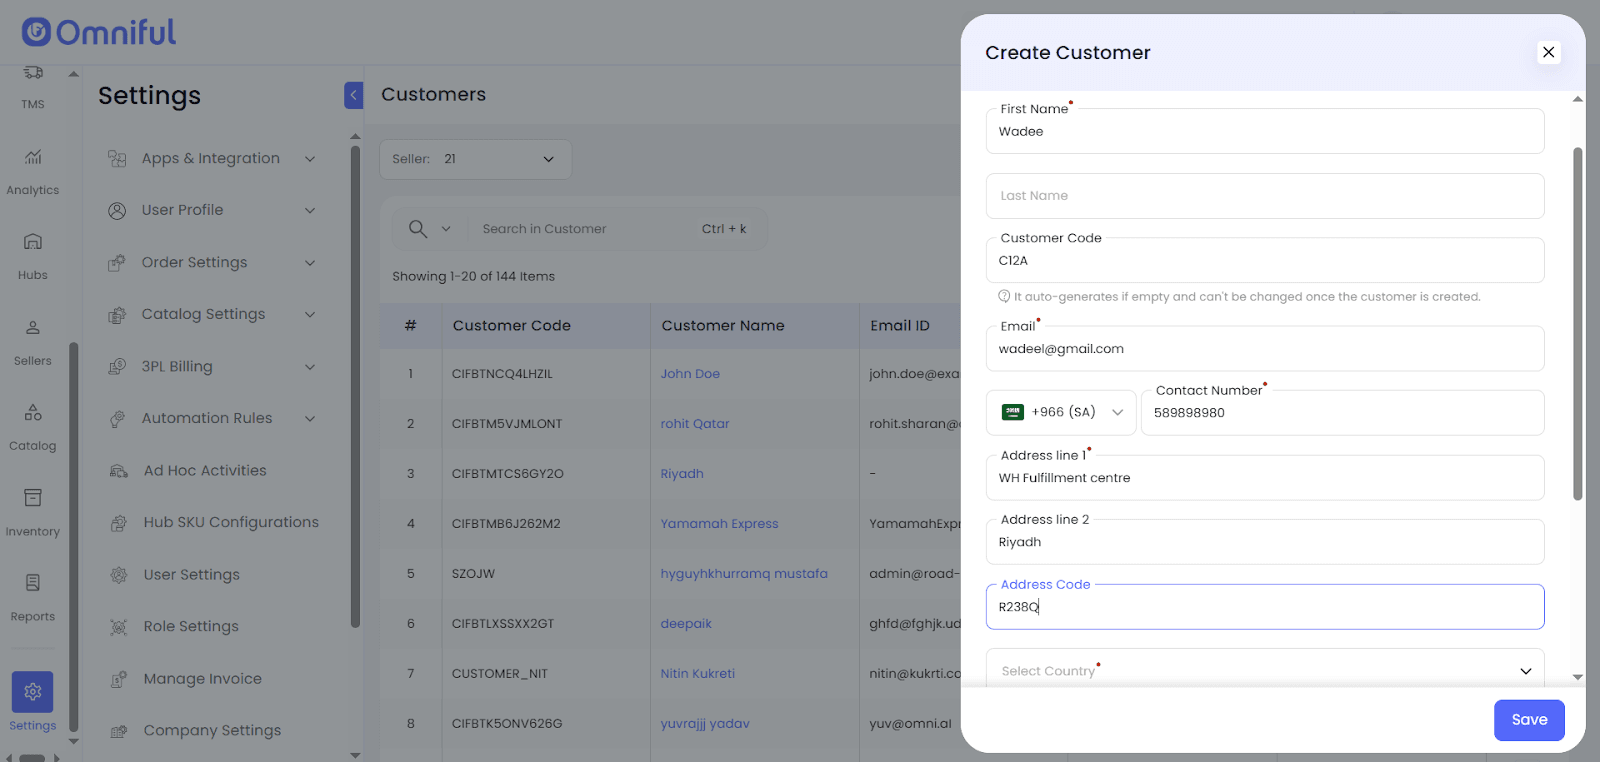This screenshot has height=762, width=1600.
Task: Open Role Settings menu item
Action: point(191,627)
